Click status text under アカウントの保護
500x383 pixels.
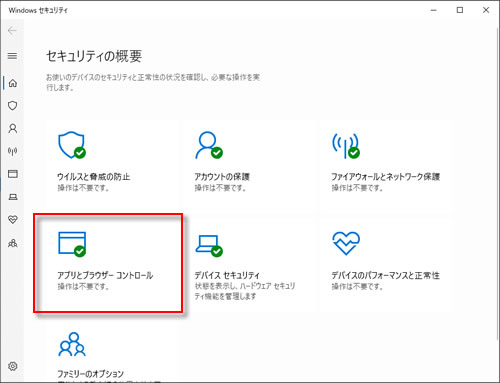(x=220, y=188)
